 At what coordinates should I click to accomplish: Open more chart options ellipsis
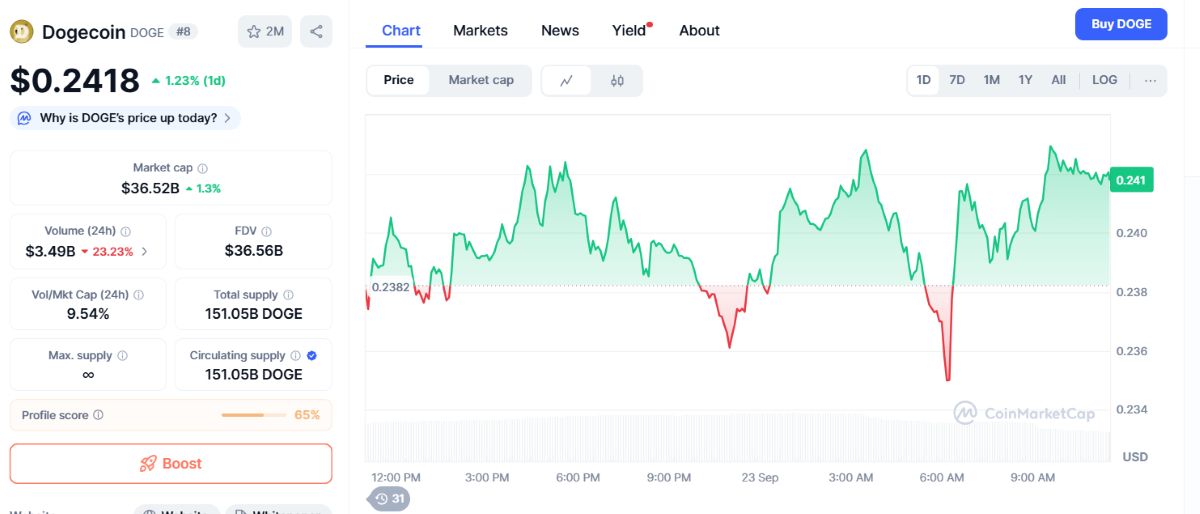(1150, 80)
